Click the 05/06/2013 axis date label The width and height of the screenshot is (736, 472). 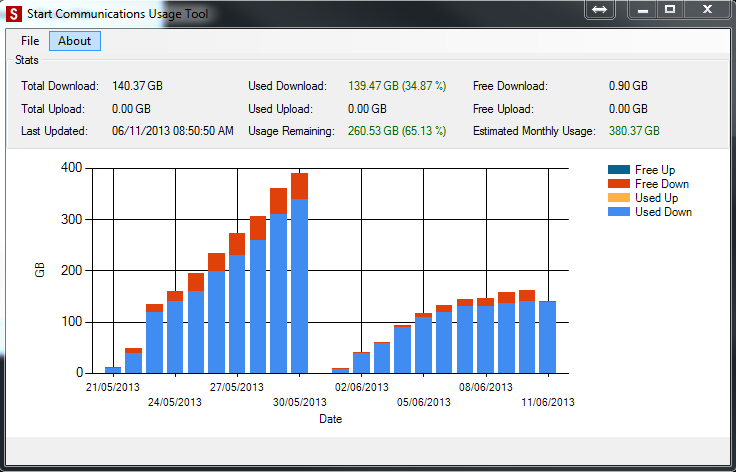(423, 402)
